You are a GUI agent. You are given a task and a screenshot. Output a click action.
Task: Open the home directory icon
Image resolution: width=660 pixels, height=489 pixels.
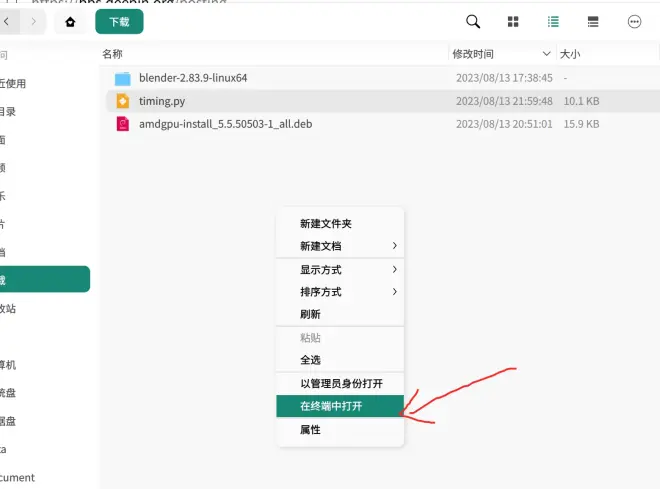(x=70, y=21)
